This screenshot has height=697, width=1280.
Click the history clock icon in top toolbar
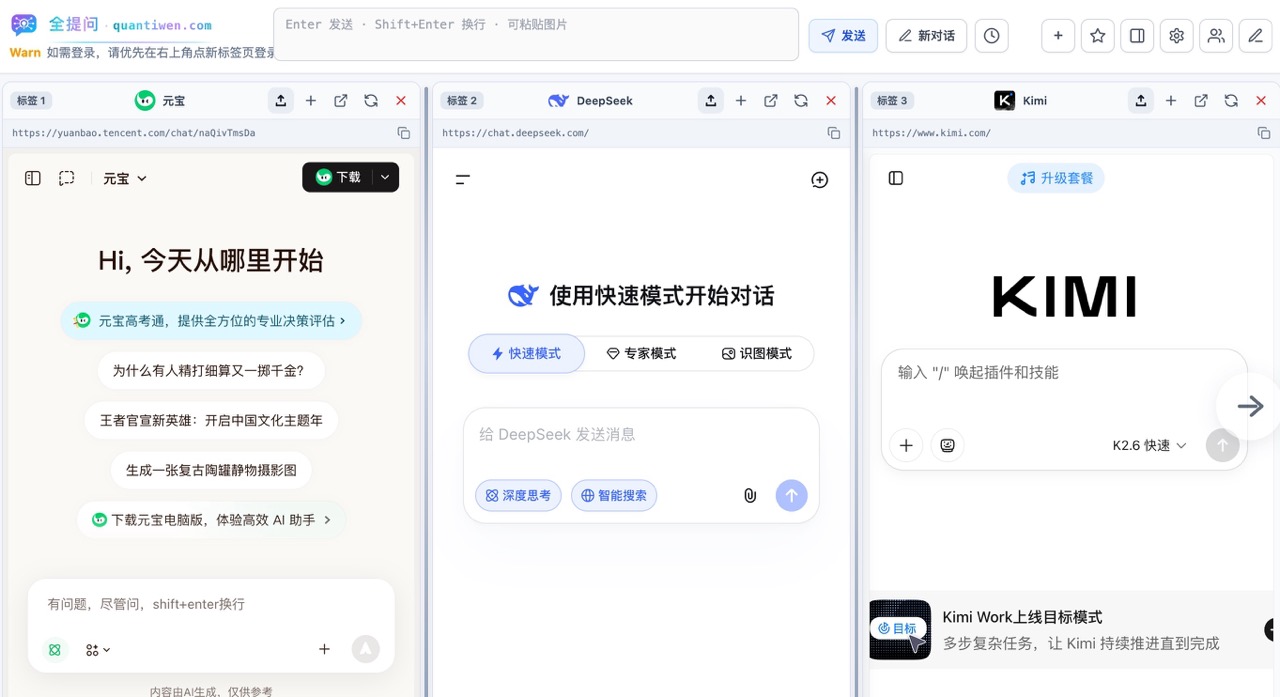click(991, 36)
